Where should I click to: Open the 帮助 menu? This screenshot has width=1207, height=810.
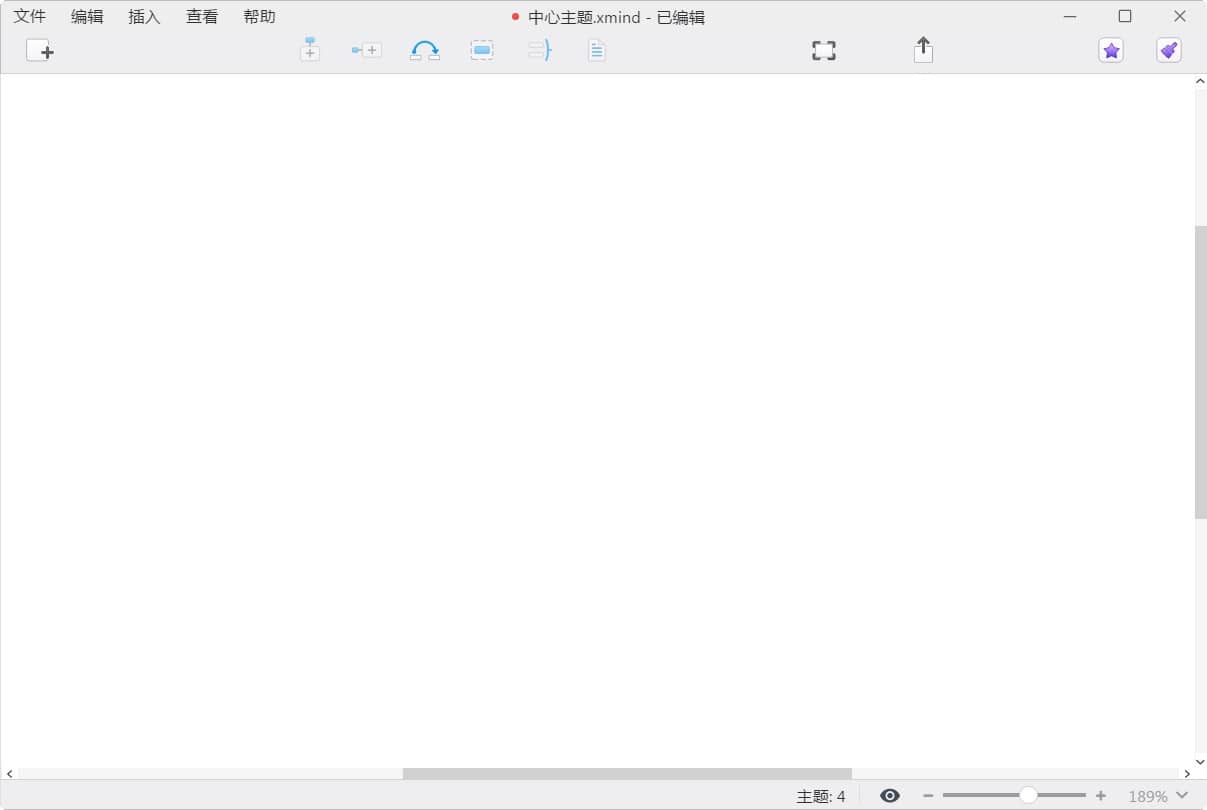tap(260, 17)
